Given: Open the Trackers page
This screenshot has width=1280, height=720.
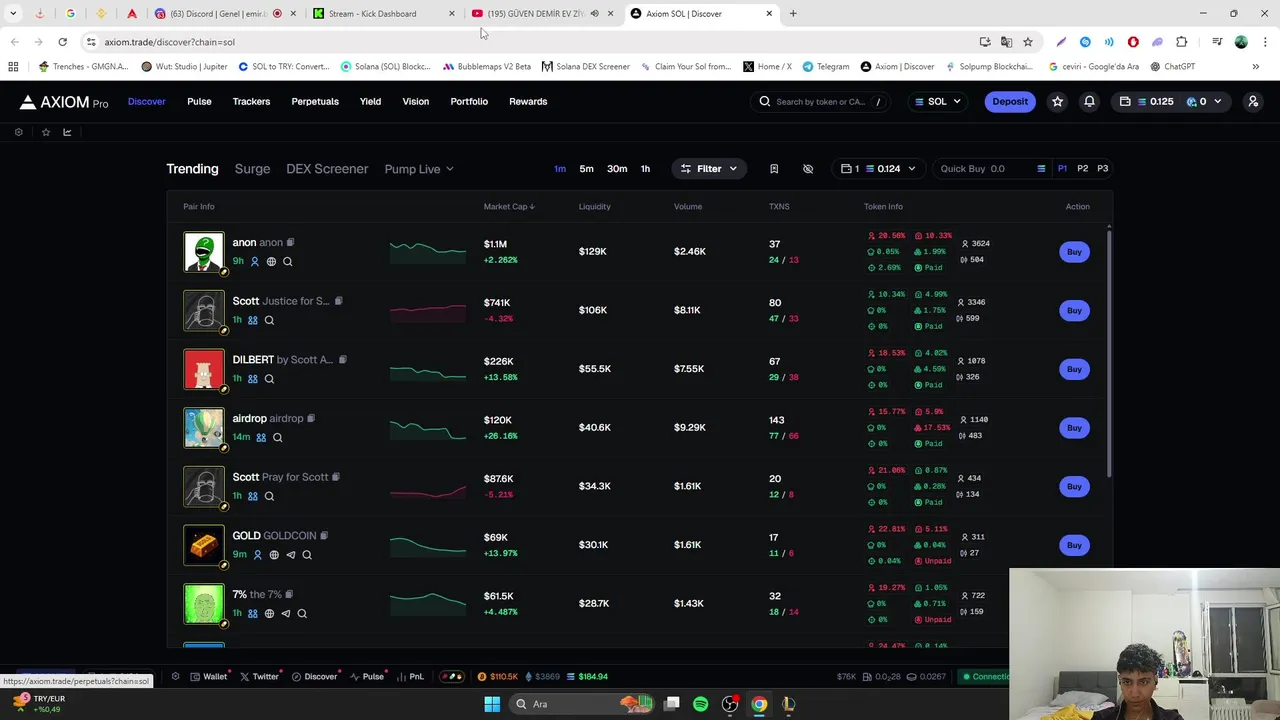Looking at the screenshot, I should (251, 101).
